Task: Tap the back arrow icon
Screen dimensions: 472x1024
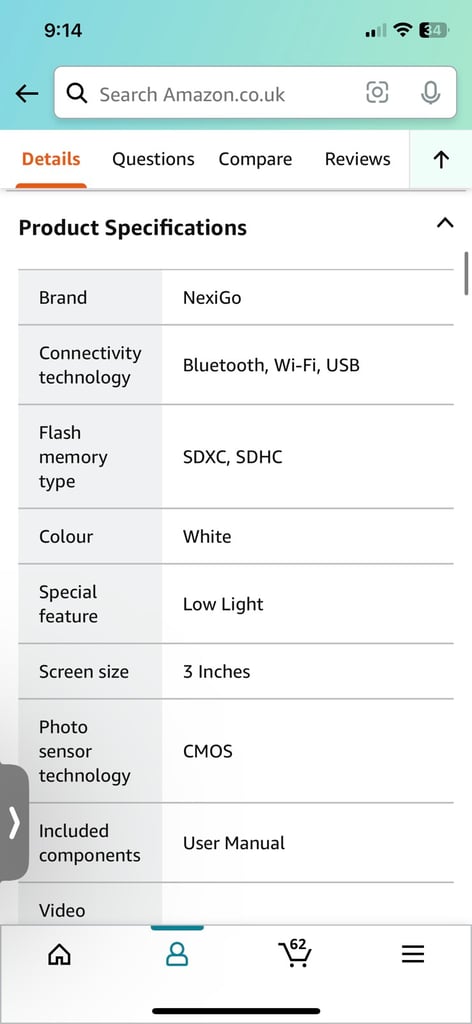Action: click(x=27, y=93)
